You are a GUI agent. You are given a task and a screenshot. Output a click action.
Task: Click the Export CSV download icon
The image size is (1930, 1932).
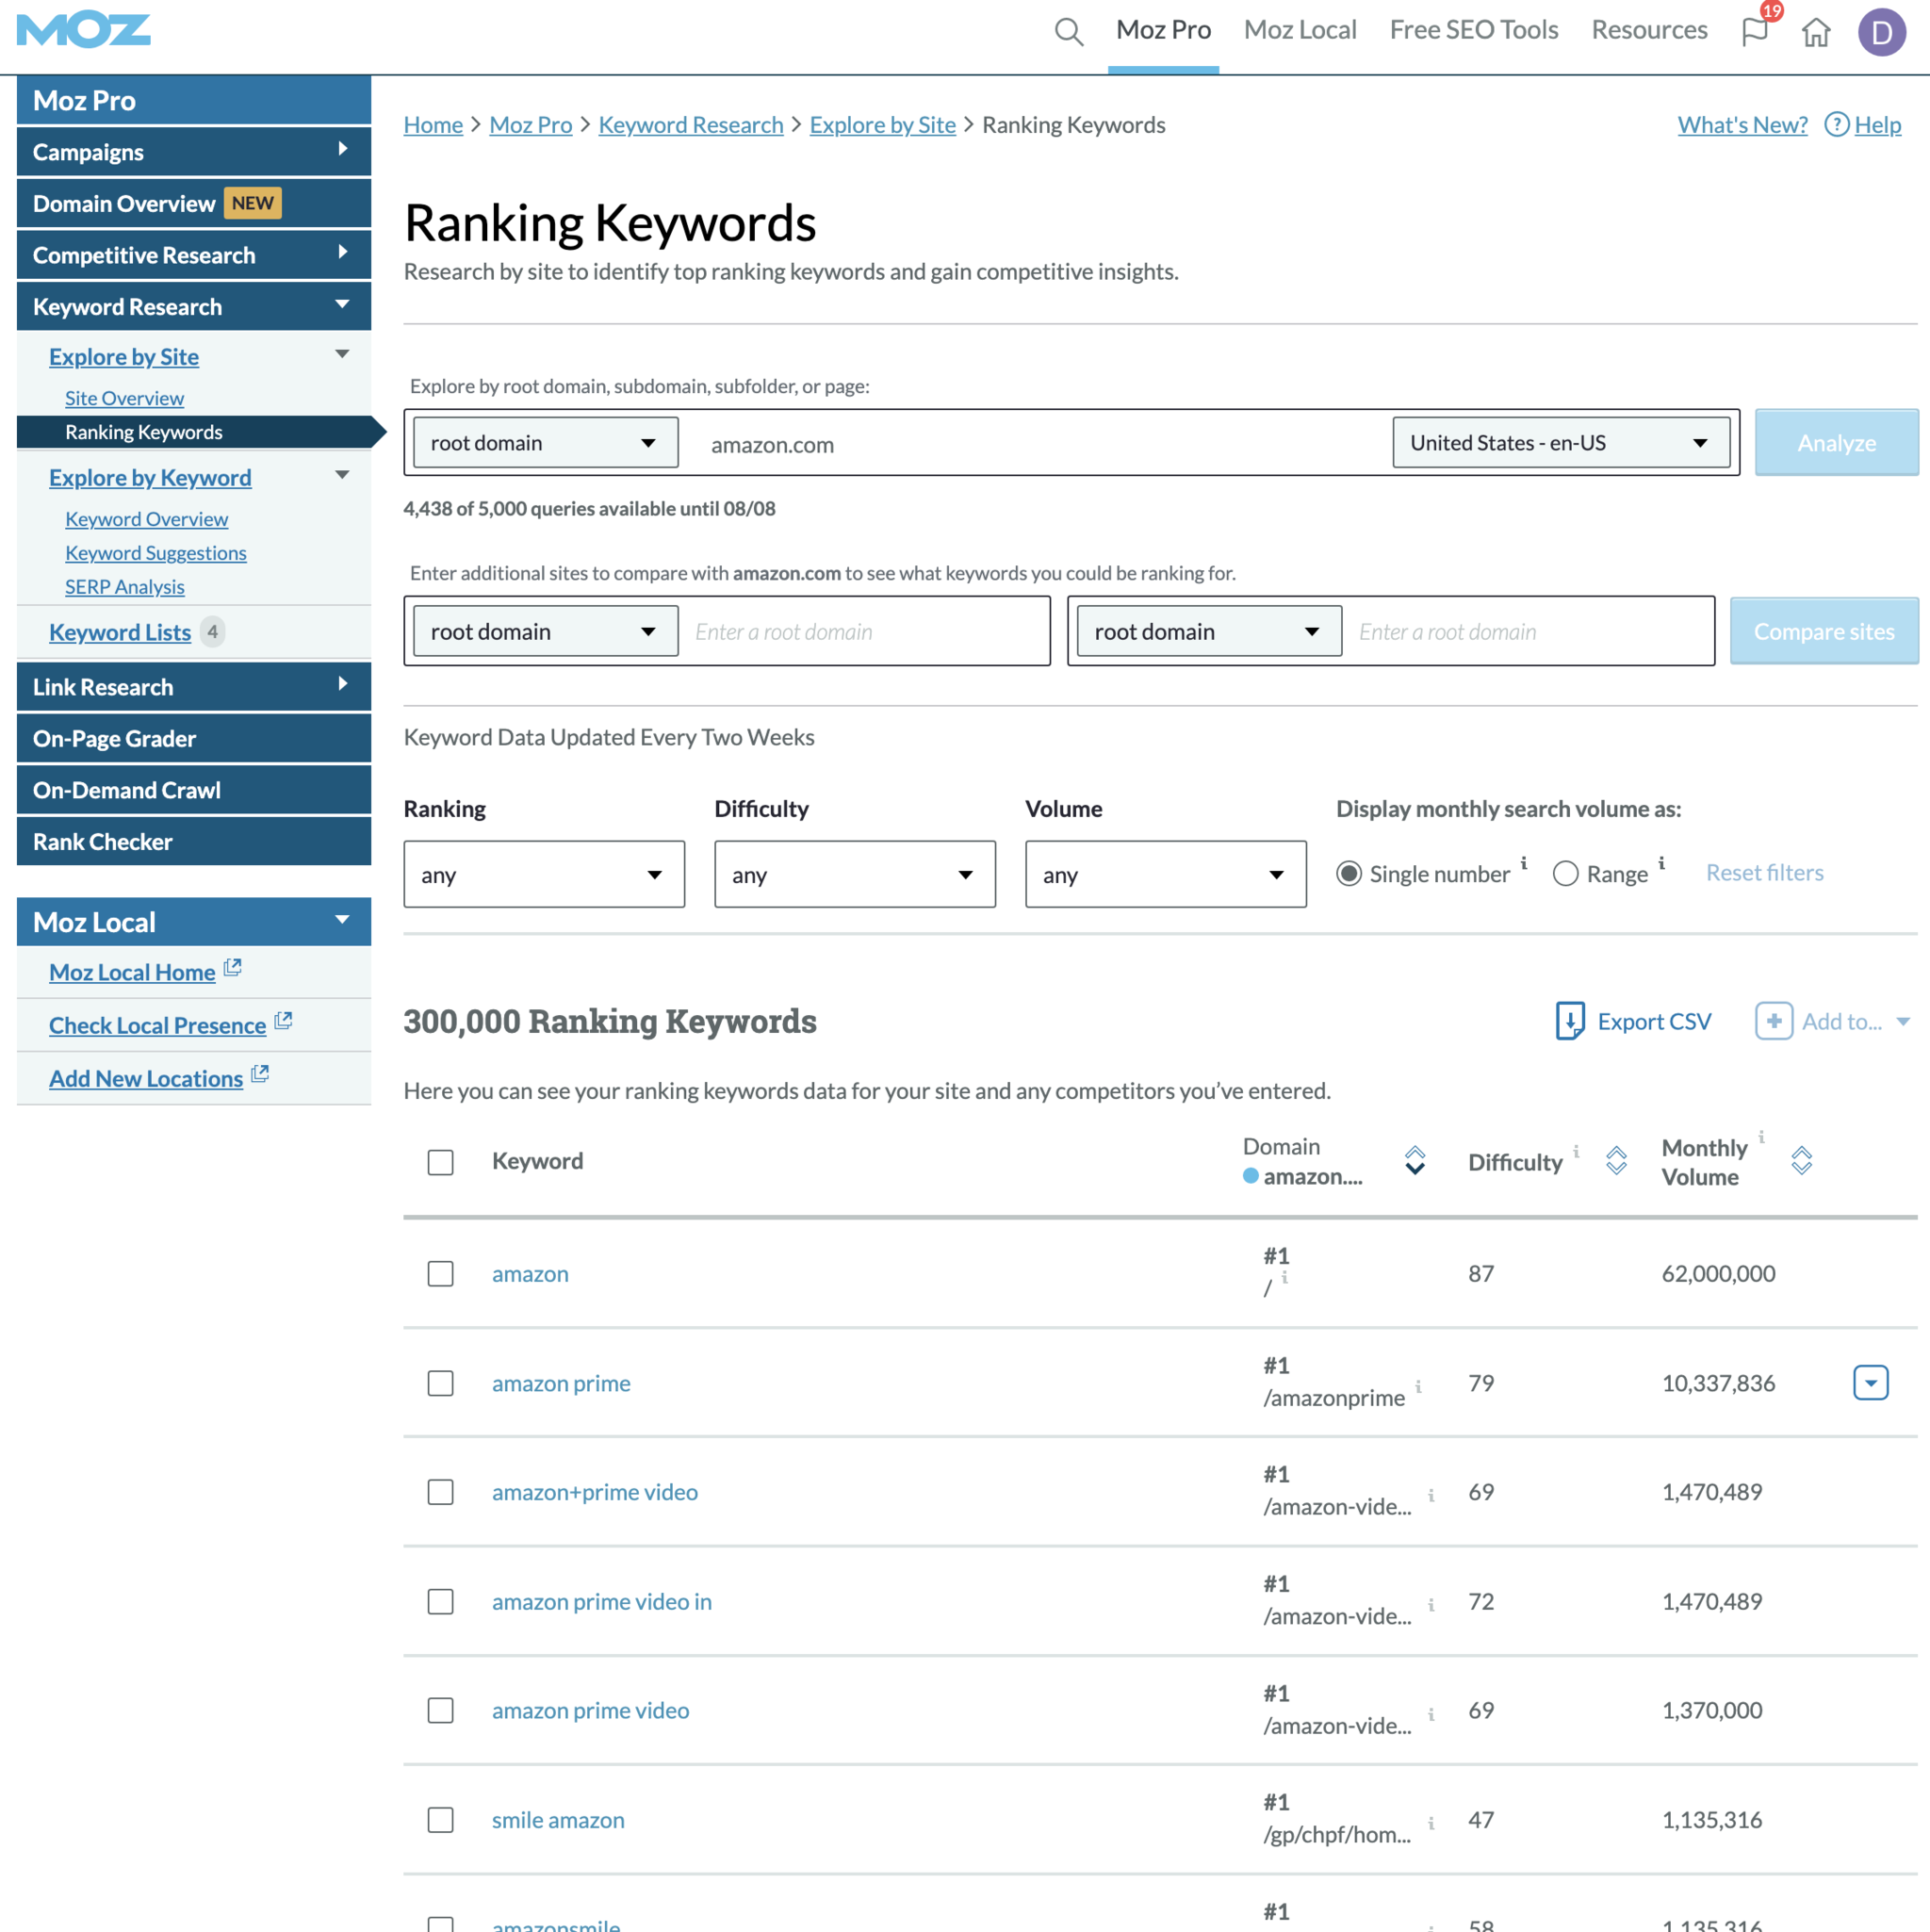click(x=1570, y=1021)
